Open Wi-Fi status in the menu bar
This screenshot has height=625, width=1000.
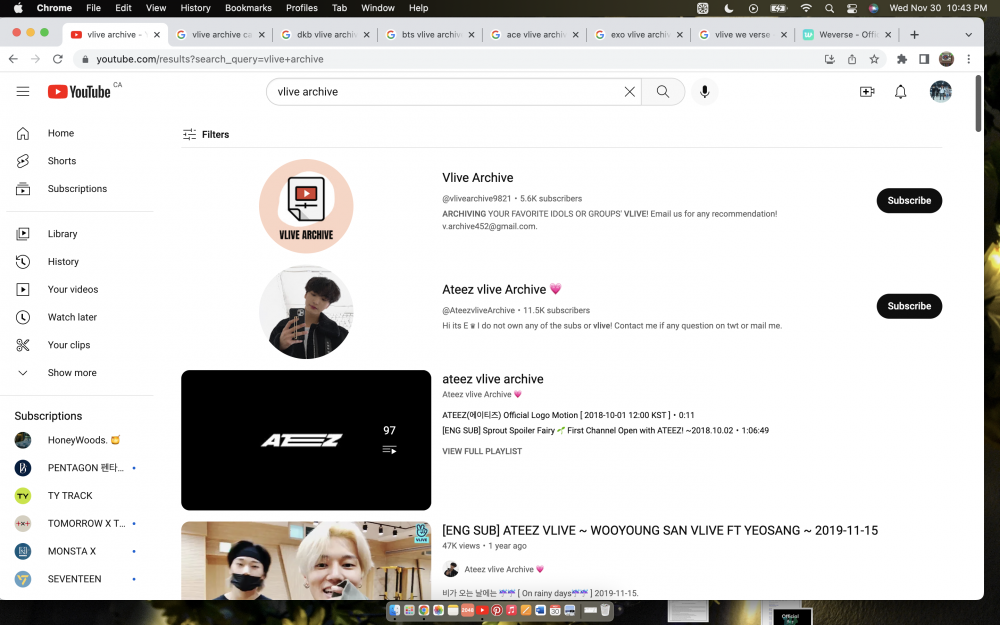tap(806, 8)
